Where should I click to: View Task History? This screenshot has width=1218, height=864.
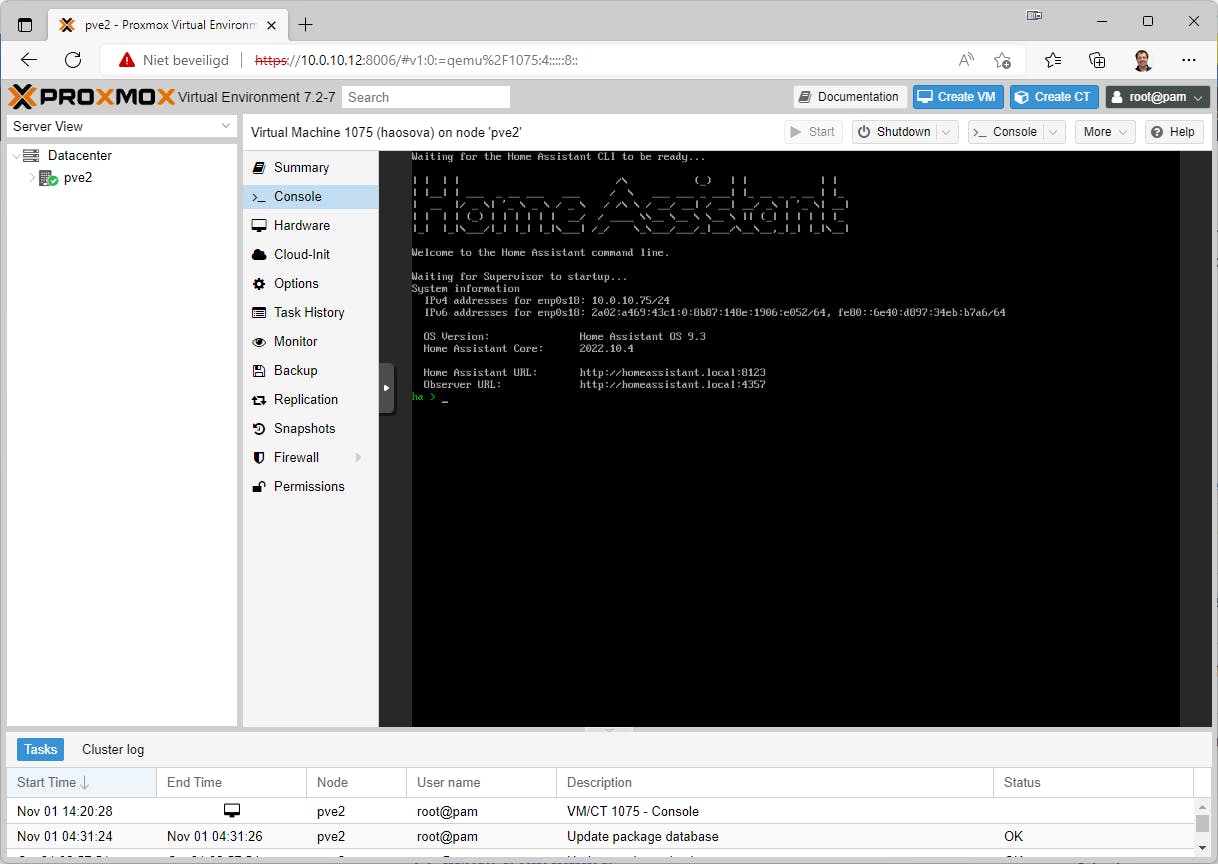[309, 312]
